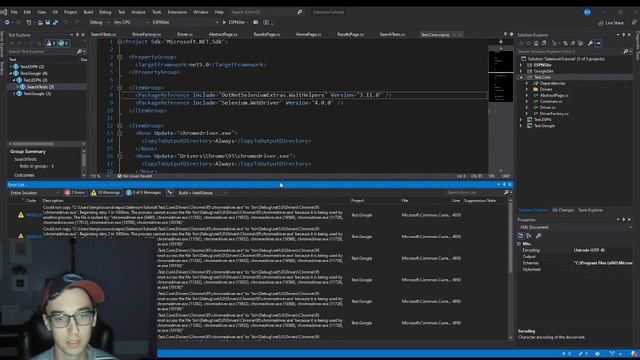Toggle the passed tests filter in Test Explorer
Image resolution: width=640 pixels, height=360 pixels.
(x=63, y=43)
